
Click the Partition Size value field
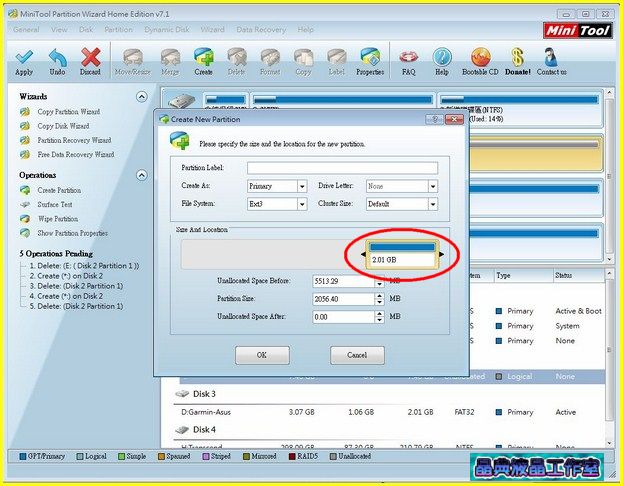(x=344, y=299)
